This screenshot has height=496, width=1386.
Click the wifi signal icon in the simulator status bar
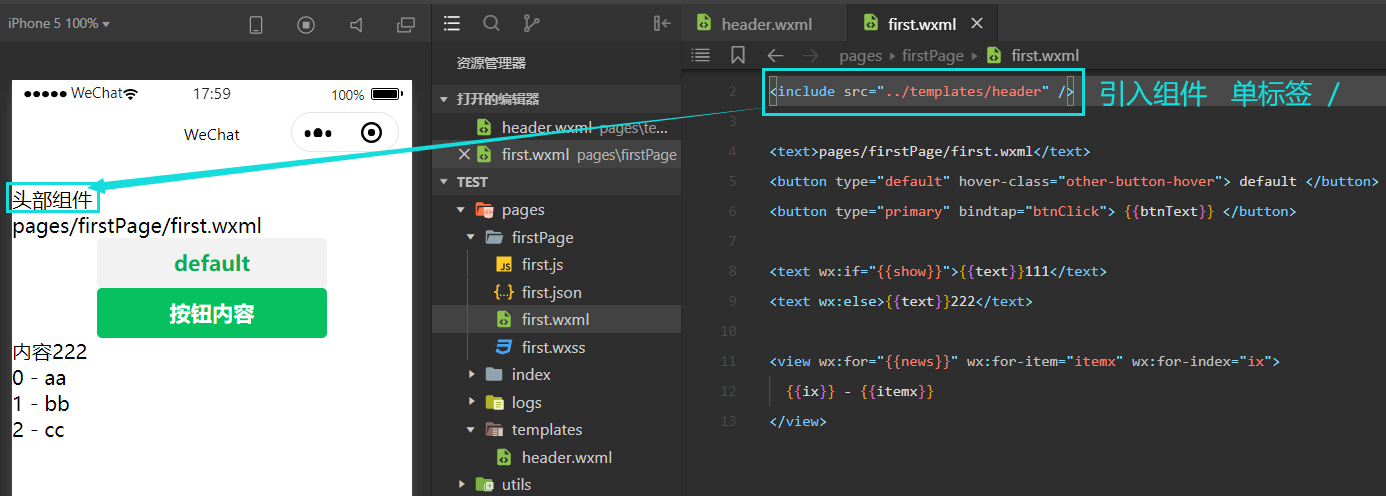131,94
